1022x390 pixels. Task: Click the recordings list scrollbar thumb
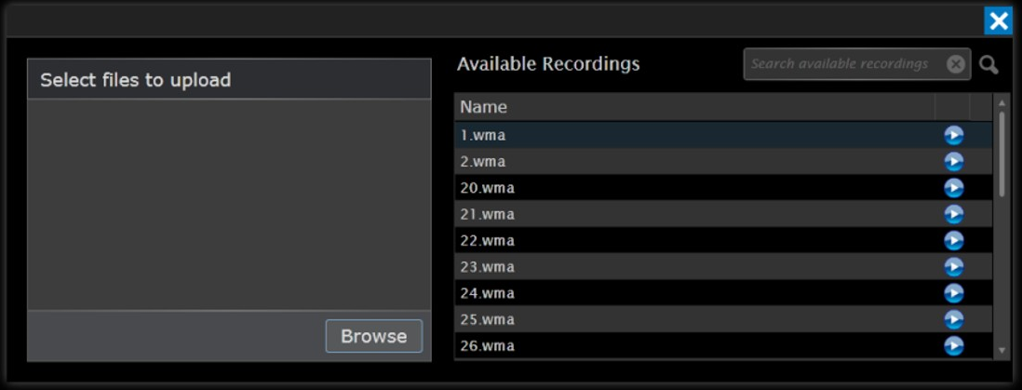tap(1002, 153)
